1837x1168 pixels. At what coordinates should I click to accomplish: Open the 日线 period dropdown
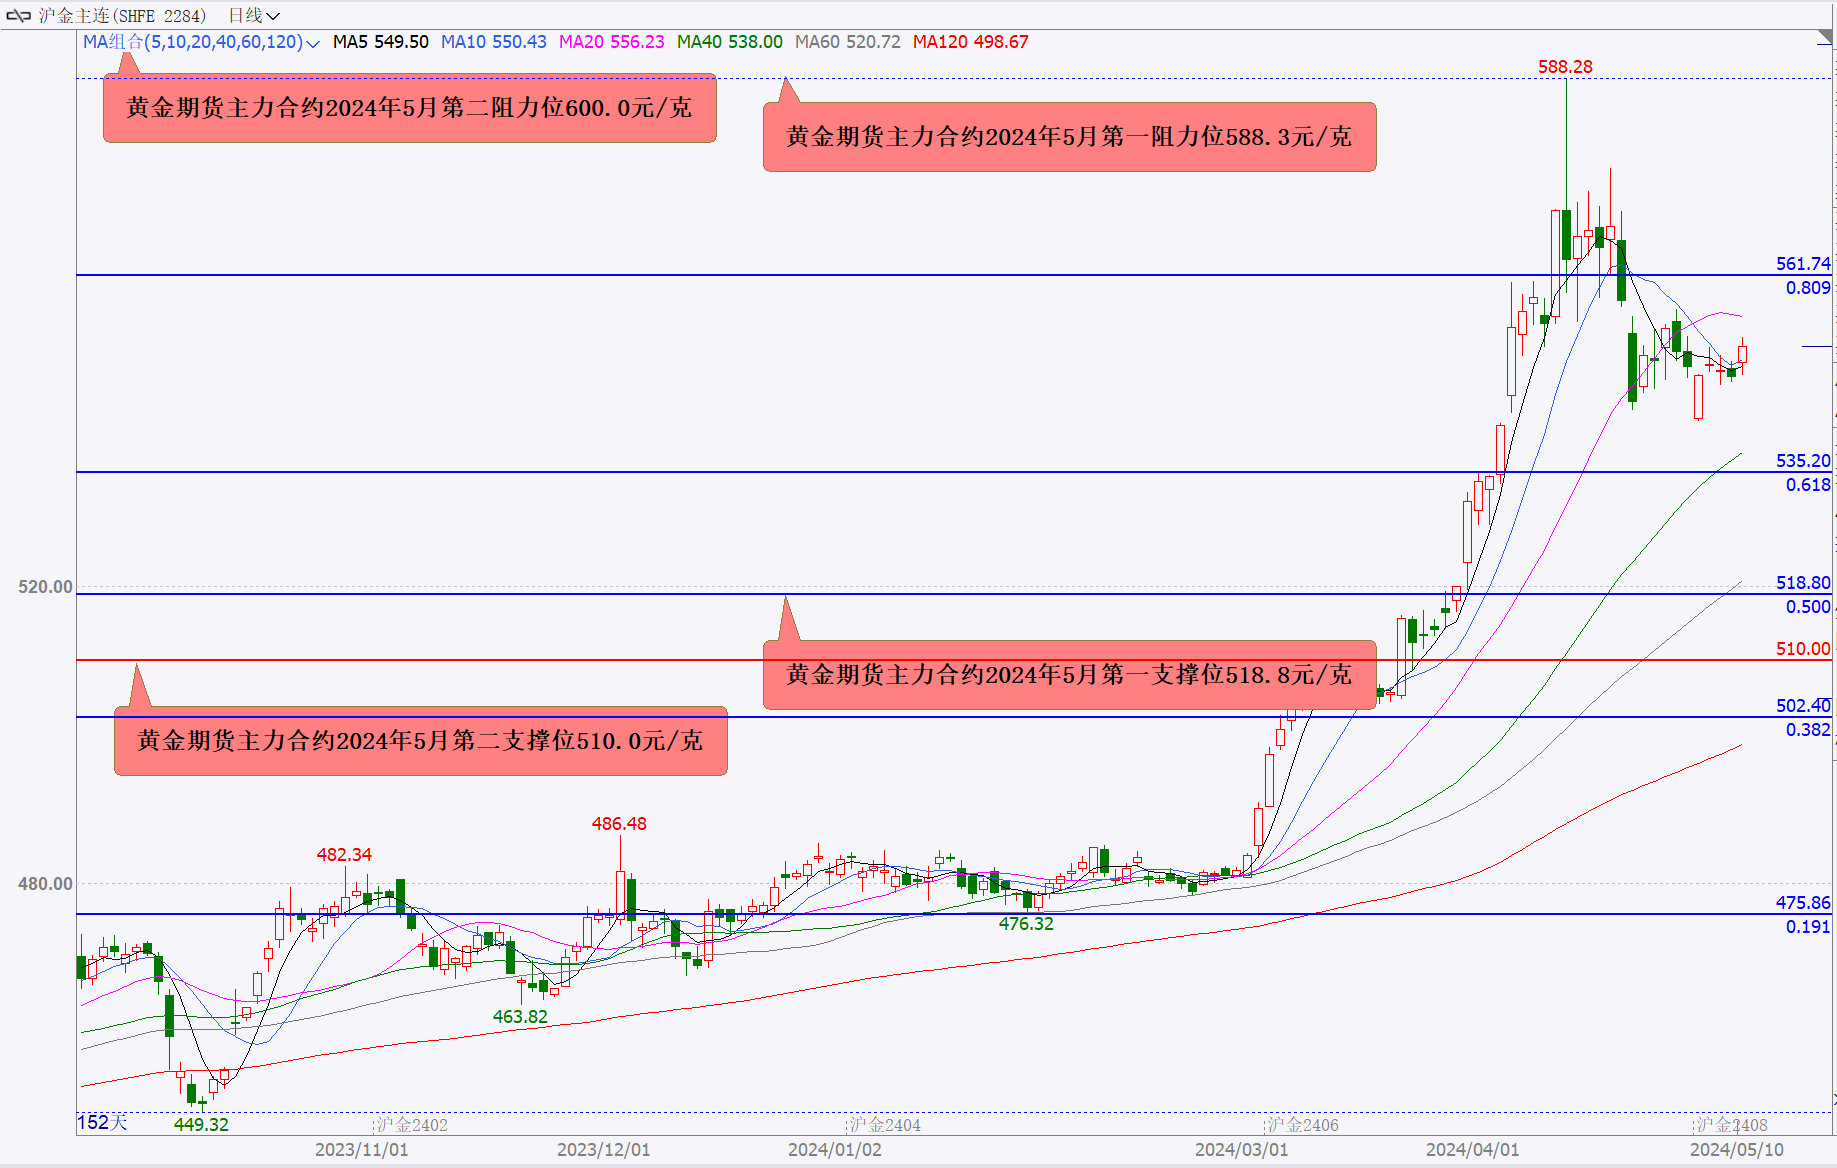pyautogui.click(x=253, y=16)
